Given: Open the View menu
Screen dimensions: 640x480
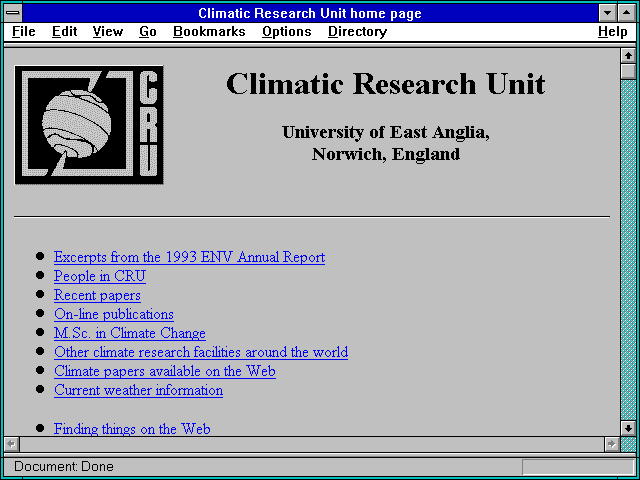Looking at the screenshot, I should point(107,32).
